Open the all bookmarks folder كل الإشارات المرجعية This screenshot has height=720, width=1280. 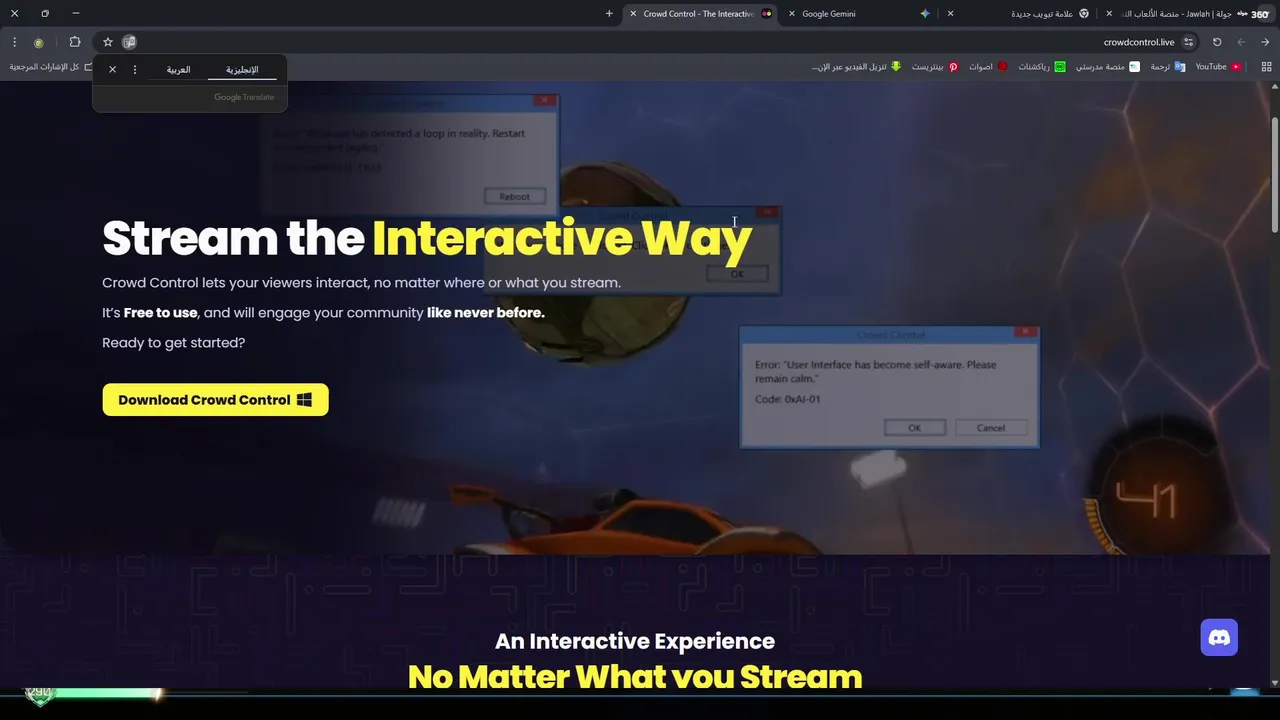tap(51, 67)
